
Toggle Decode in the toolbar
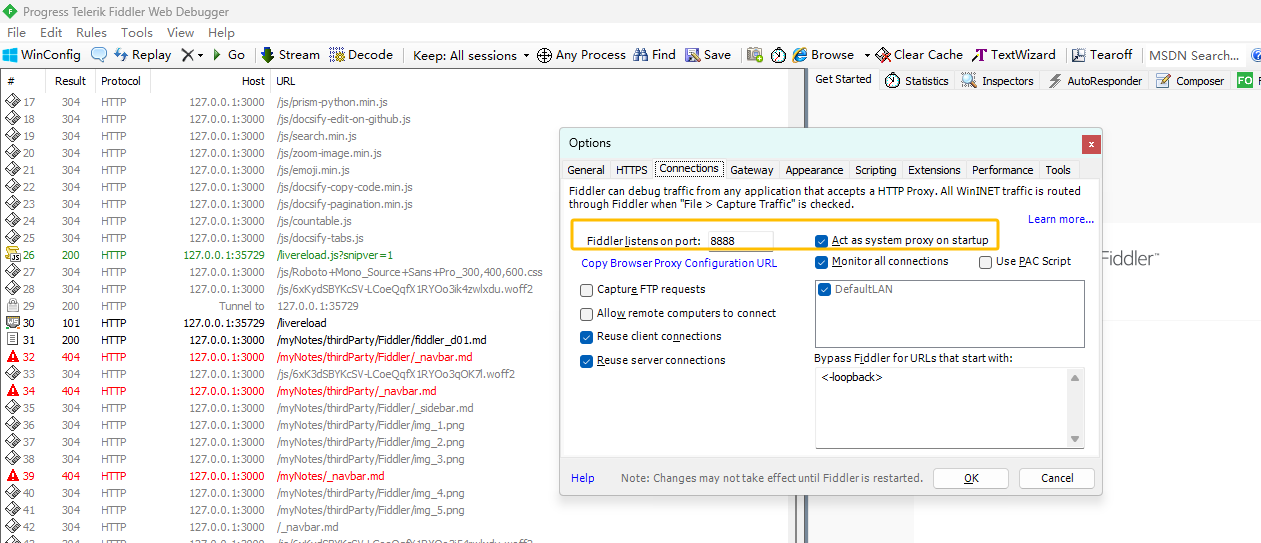coord(361,55)
